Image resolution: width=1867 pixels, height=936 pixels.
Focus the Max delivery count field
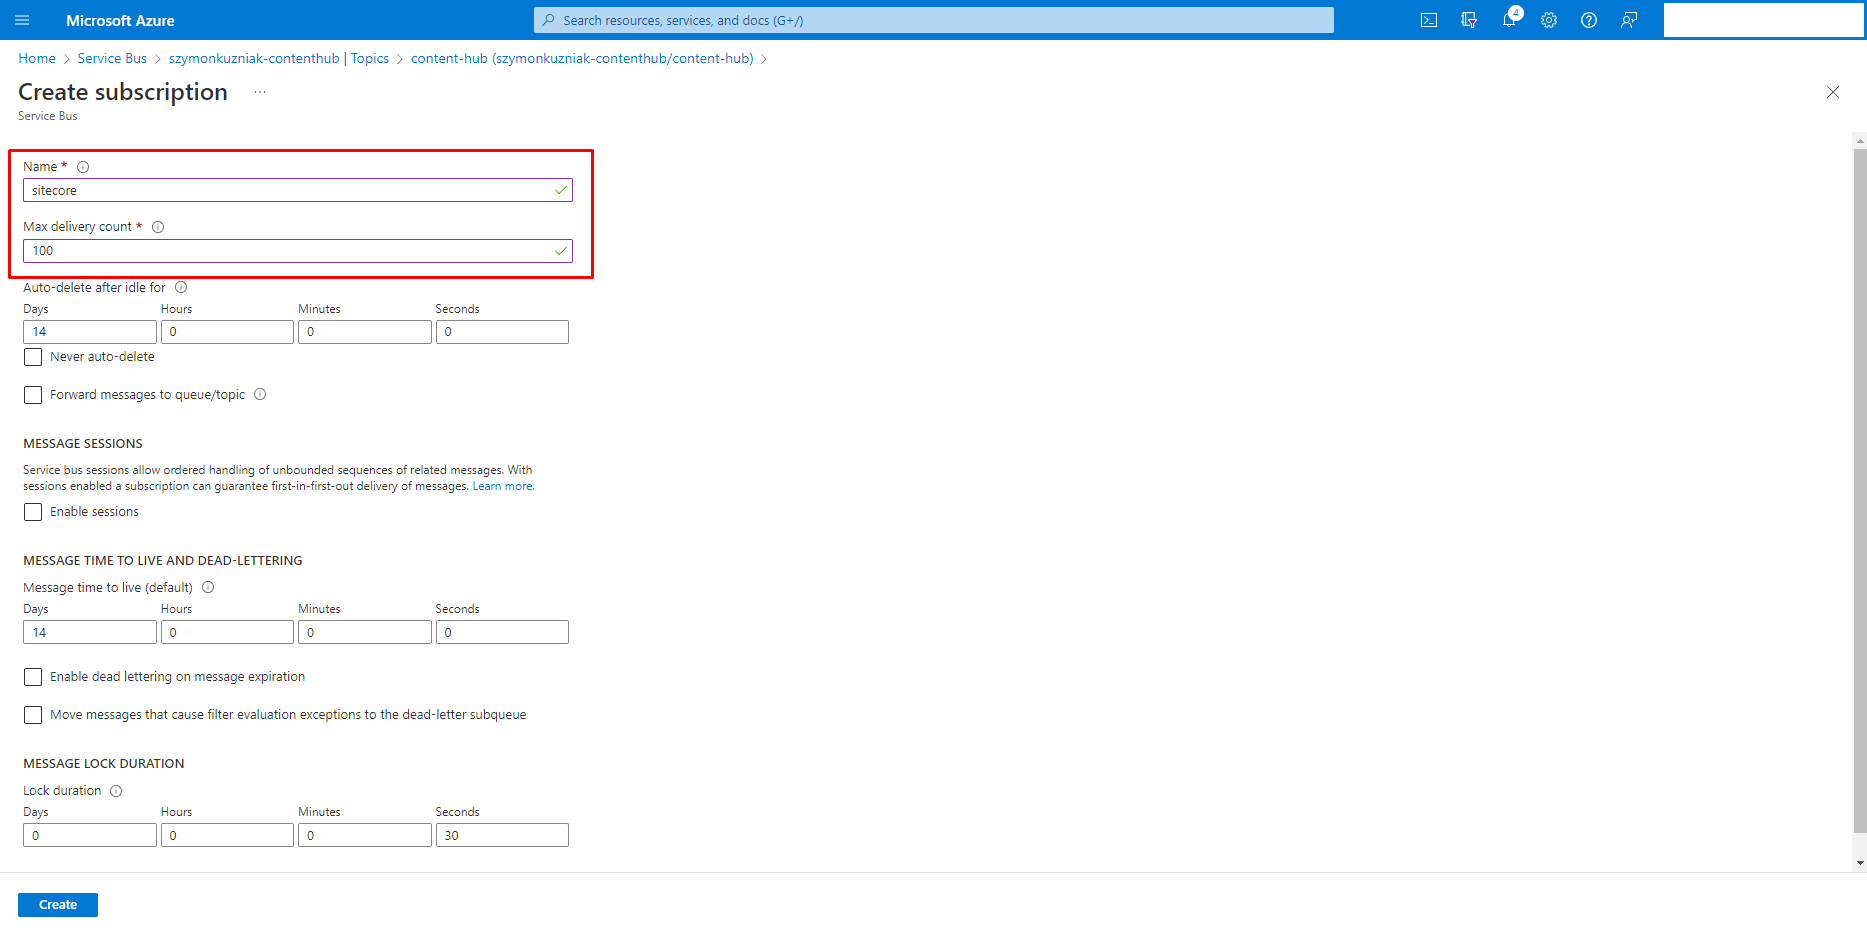tap(298, 251)
